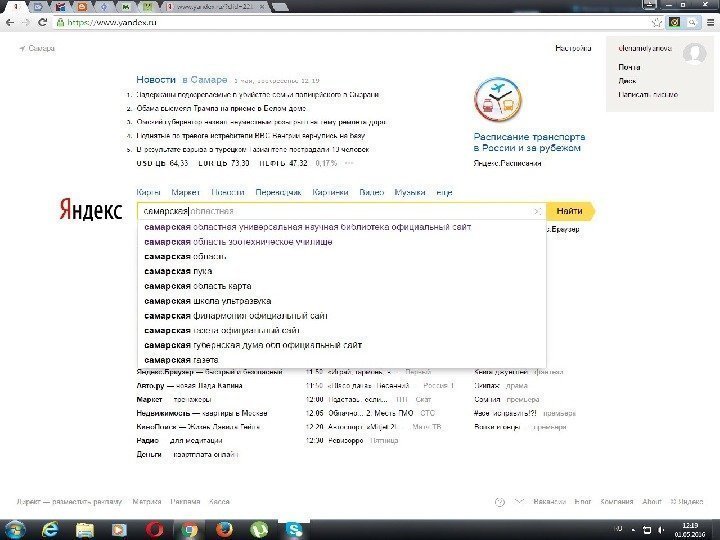Click the browser Forward arrow
720x540 pixels.
point(26,22)
